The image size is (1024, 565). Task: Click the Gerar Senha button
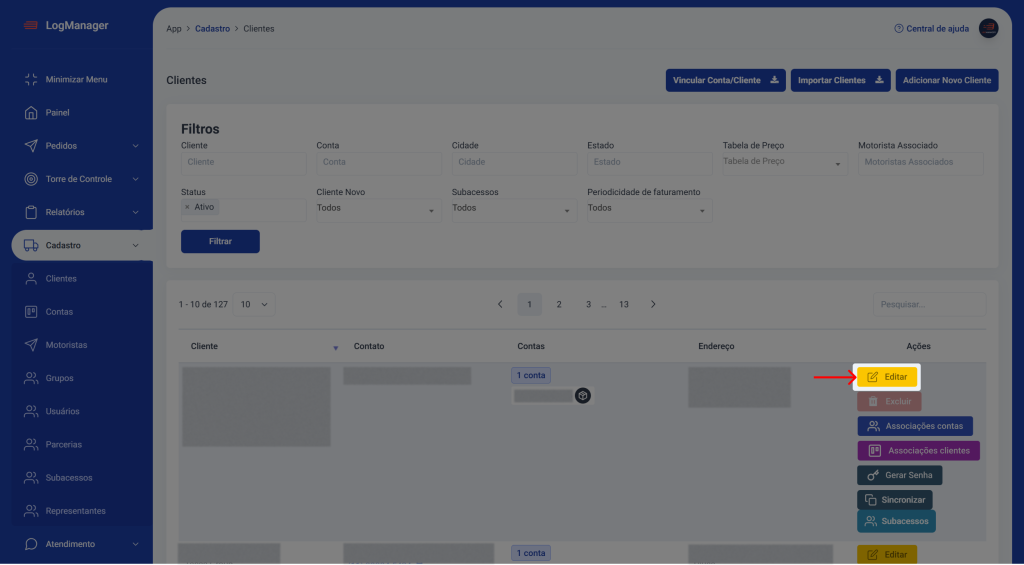tap(899, 475)
